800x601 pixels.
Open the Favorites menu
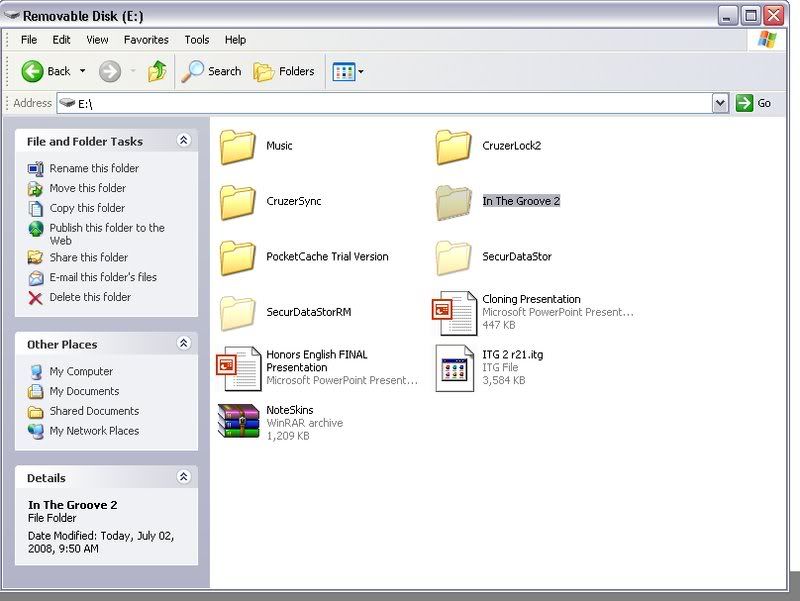(146, 40)
